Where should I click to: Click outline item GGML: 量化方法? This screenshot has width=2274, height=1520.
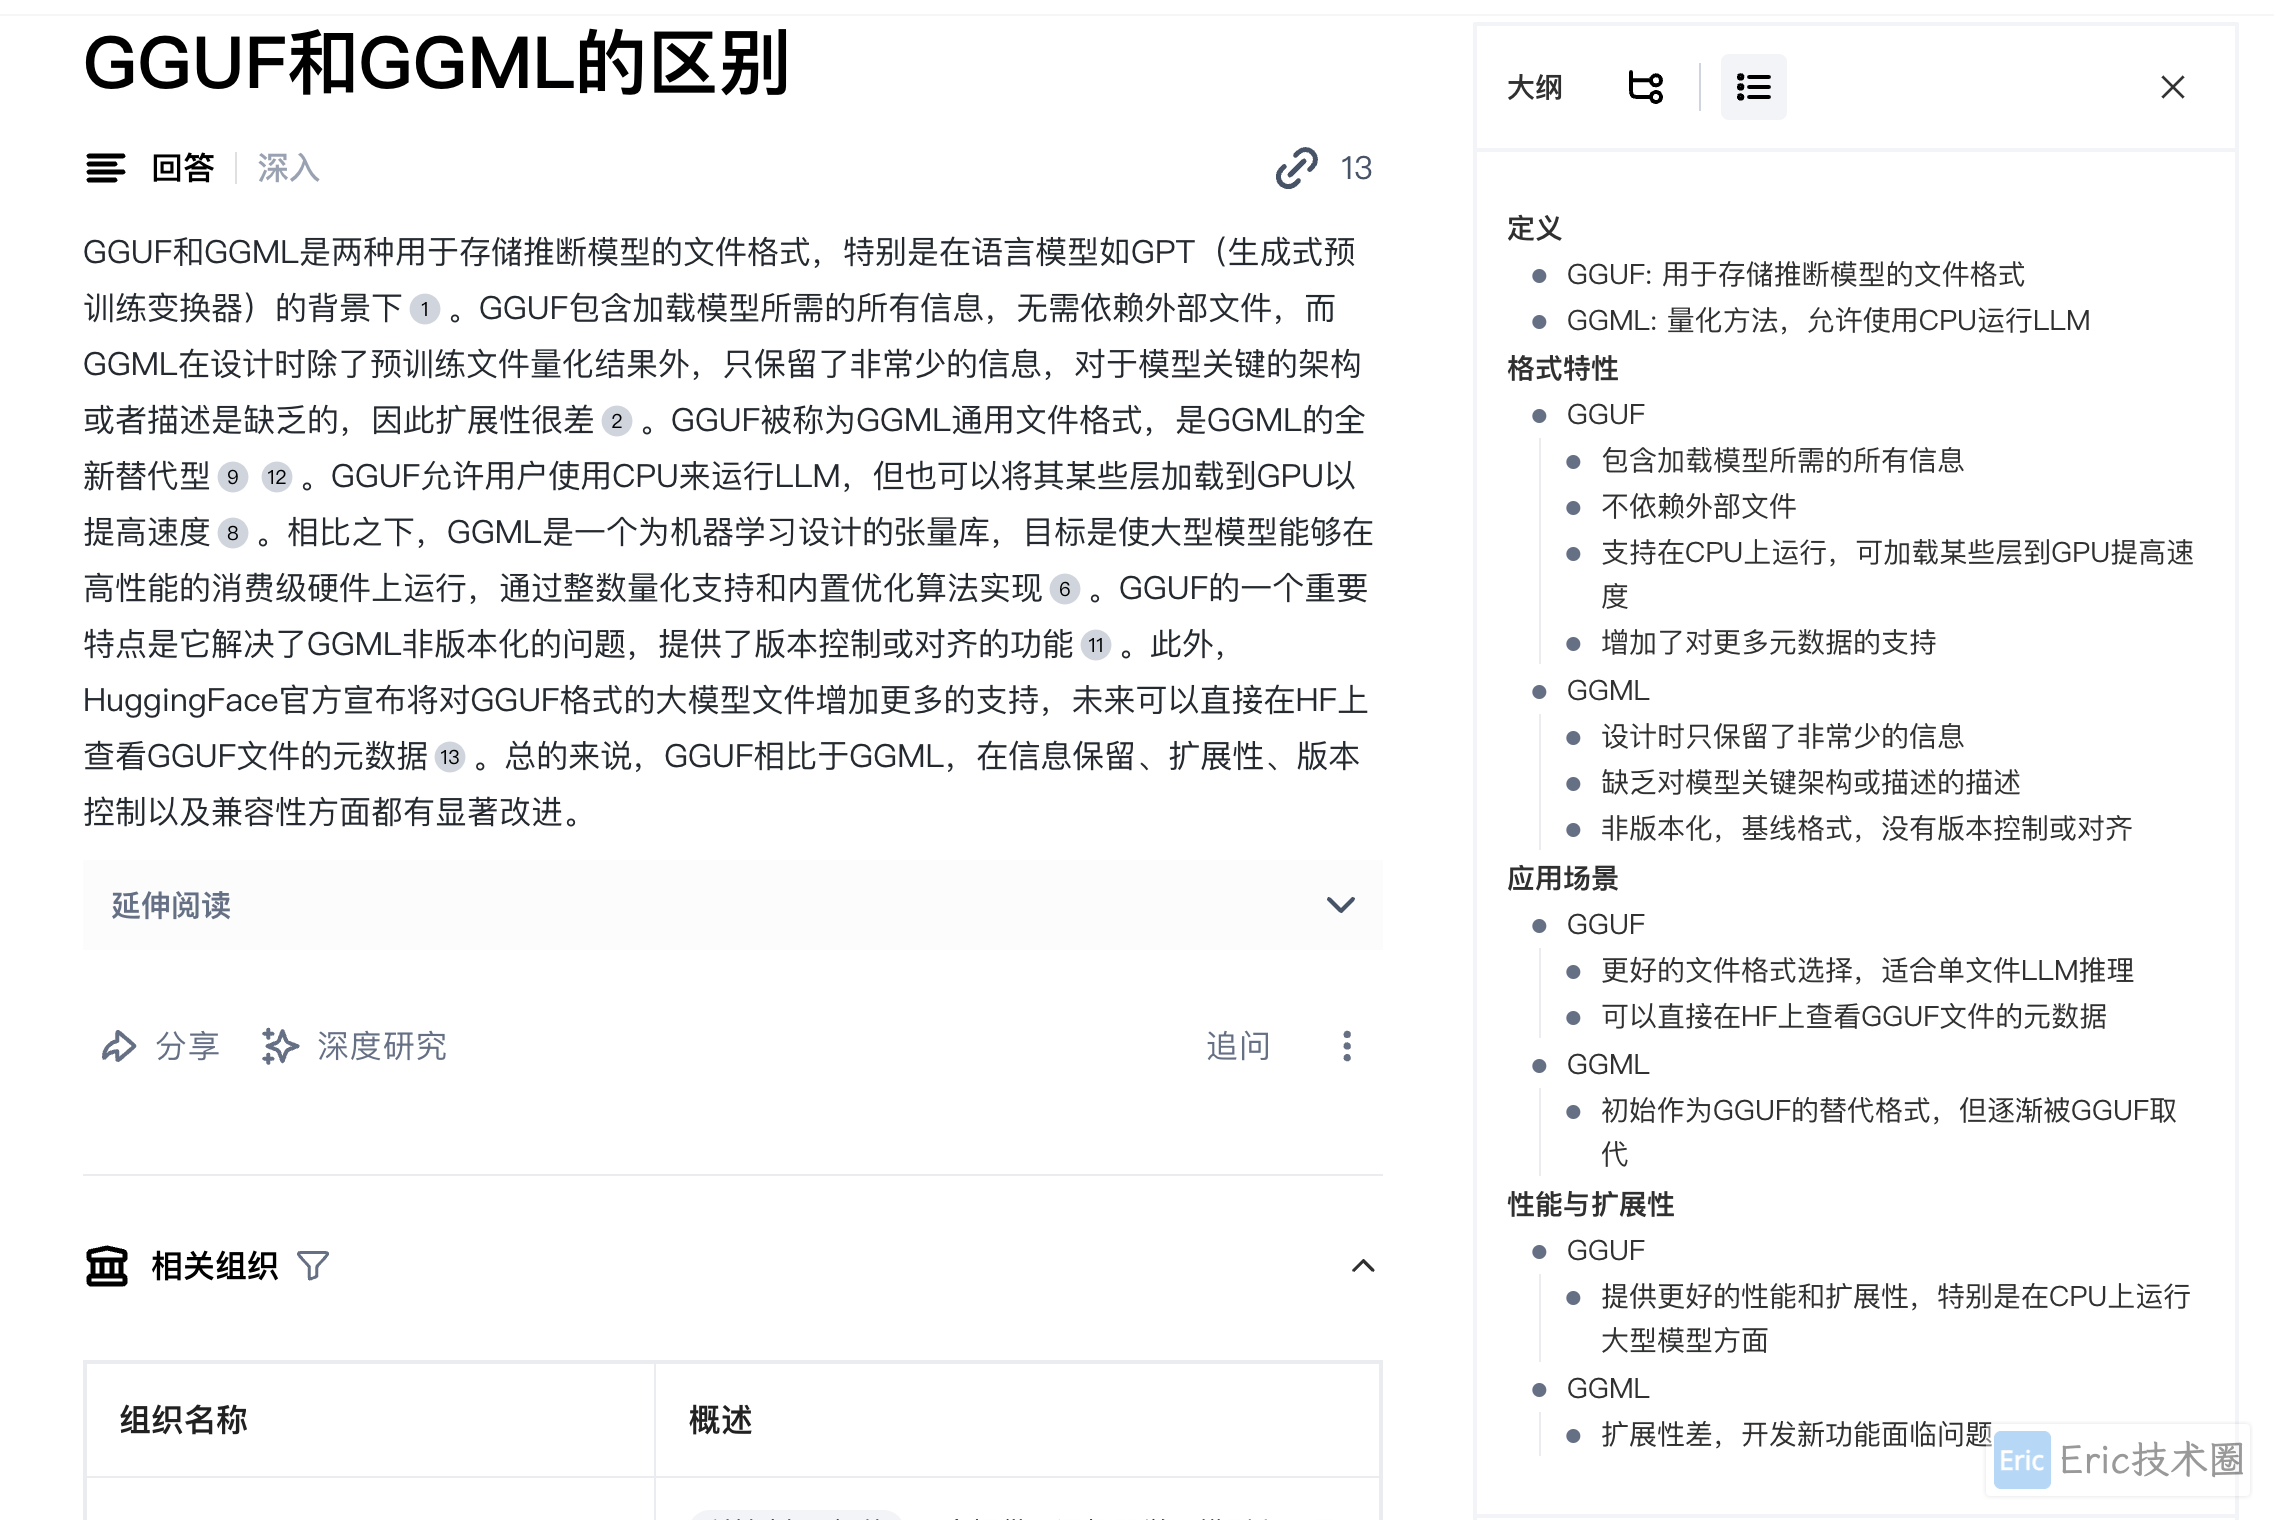[1828, 320]
